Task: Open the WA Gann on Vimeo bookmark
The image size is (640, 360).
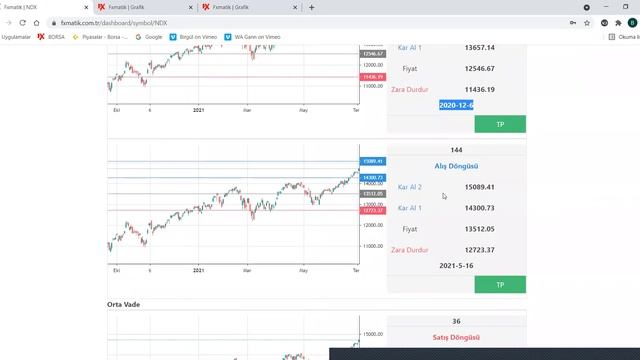Action: (253, 37)
